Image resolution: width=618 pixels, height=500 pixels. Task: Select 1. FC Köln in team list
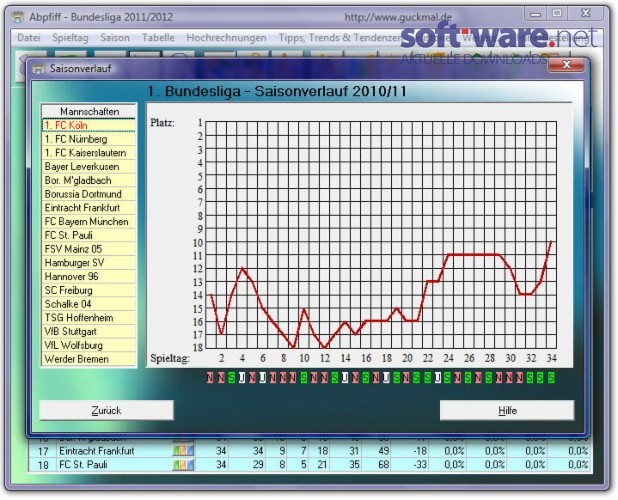(x=89, y=125)
